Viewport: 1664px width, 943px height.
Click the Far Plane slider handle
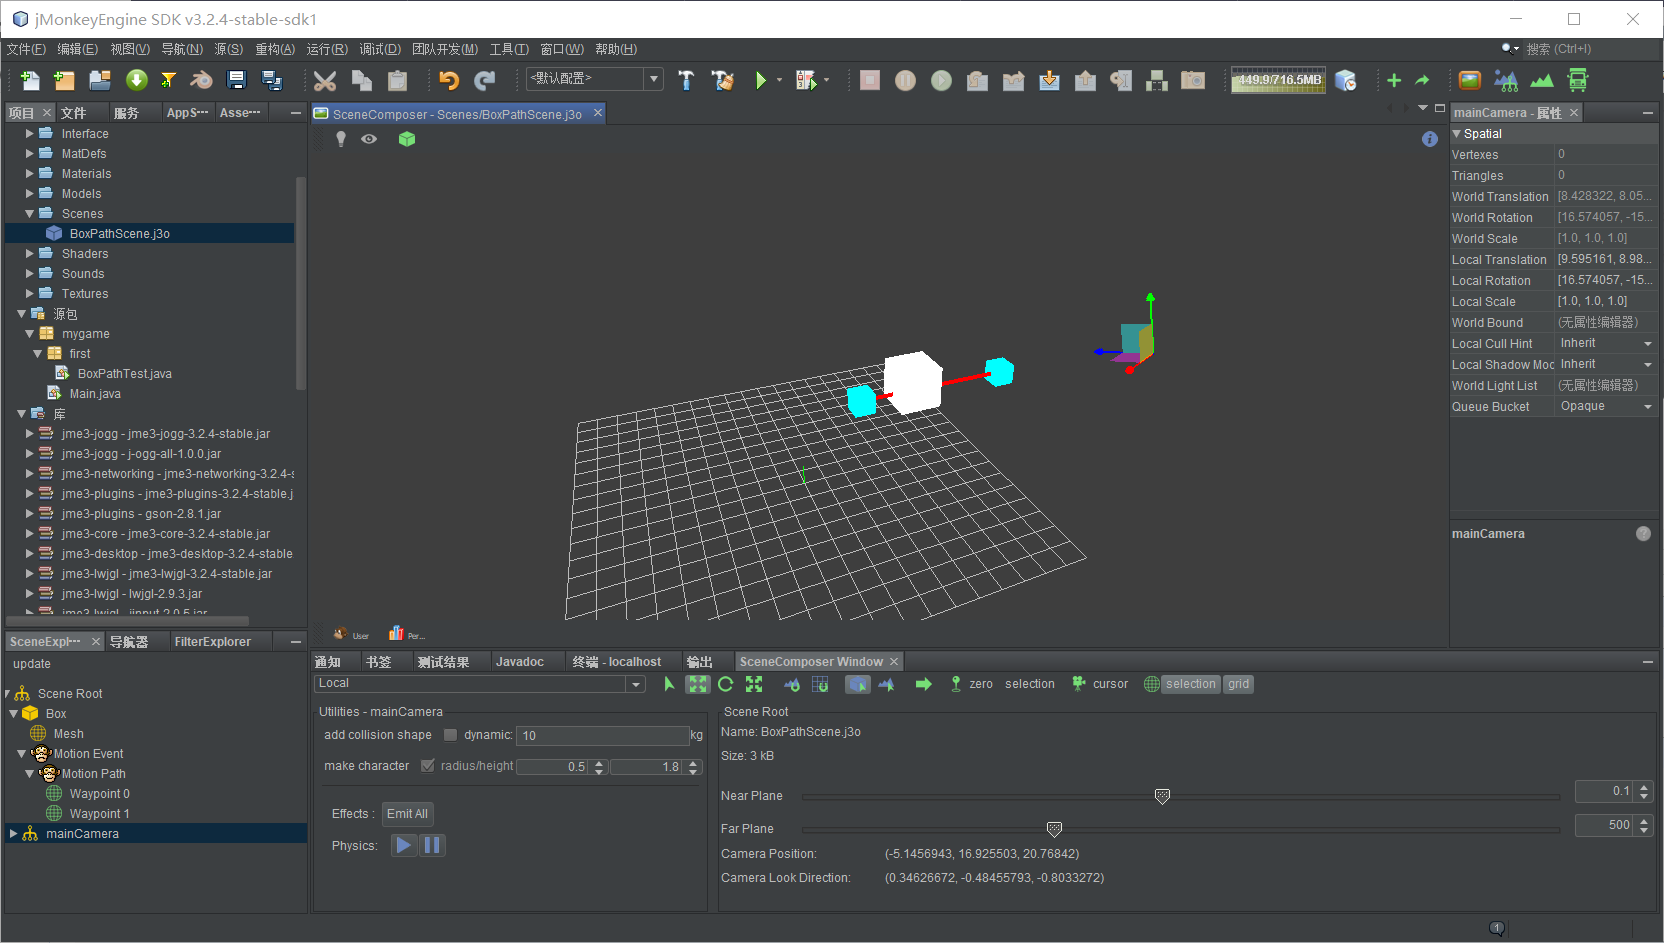point(1054,830)
